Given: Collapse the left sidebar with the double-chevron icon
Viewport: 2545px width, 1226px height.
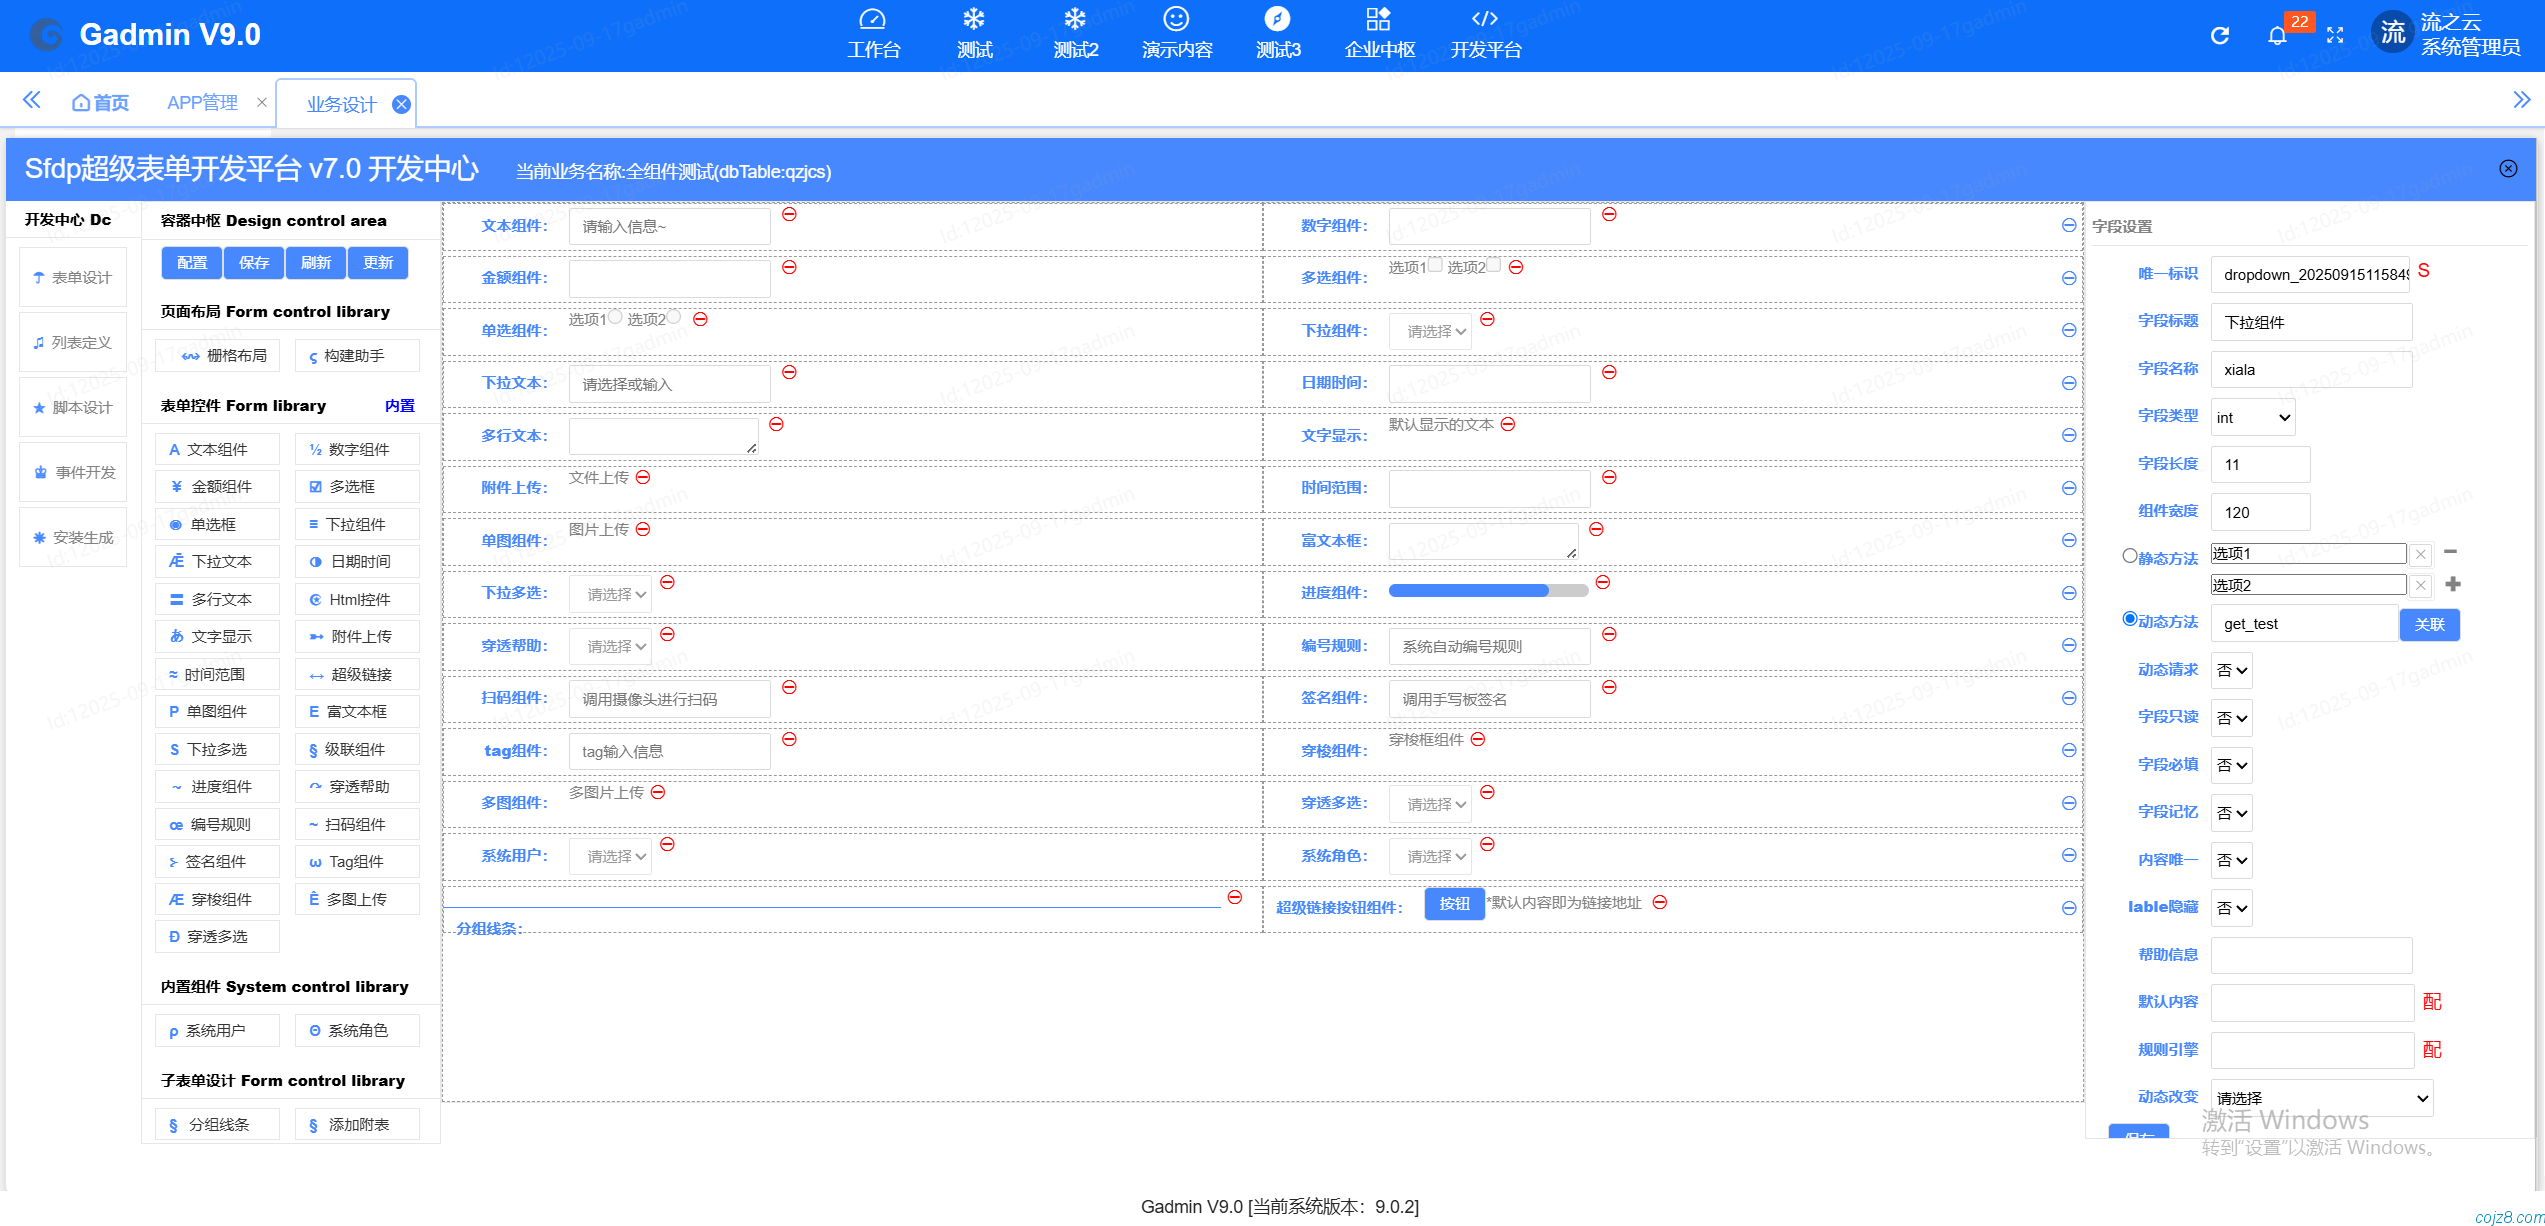Looking at the screenshot, I should pyautogui.click(x=32, y=100).
